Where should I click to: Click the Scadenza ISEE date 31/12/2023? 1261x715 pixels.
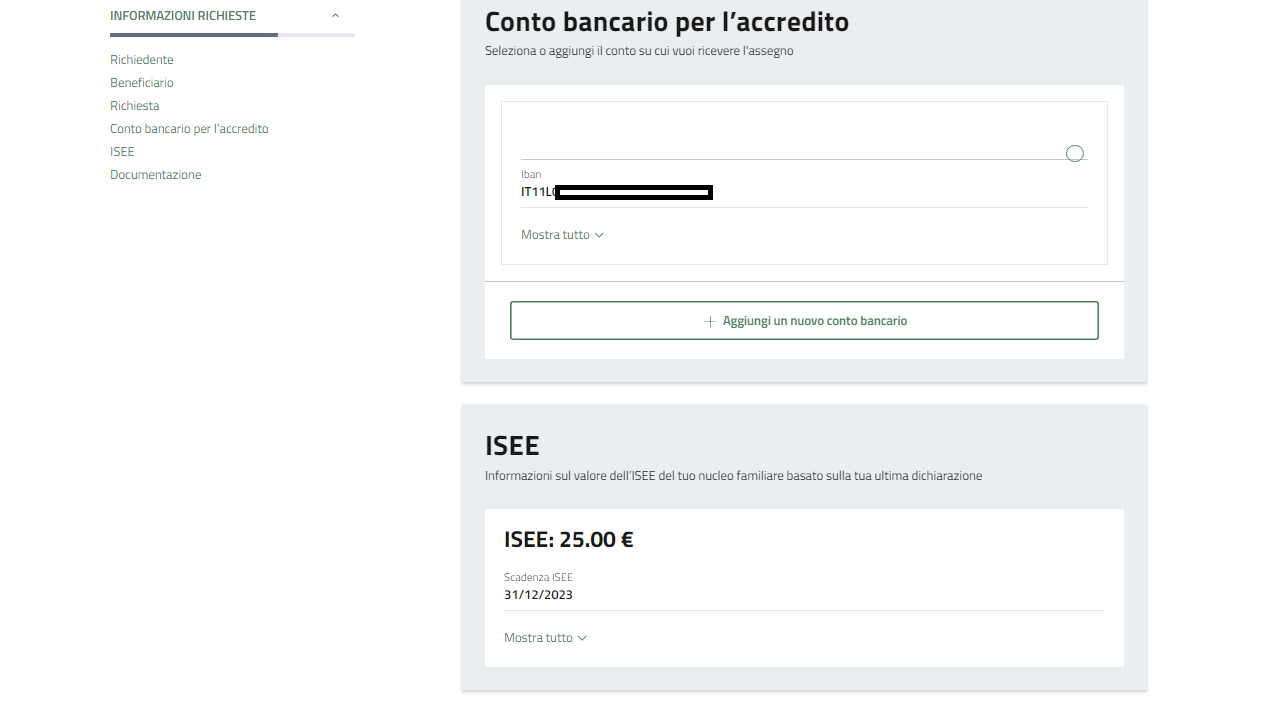[538, 595]
